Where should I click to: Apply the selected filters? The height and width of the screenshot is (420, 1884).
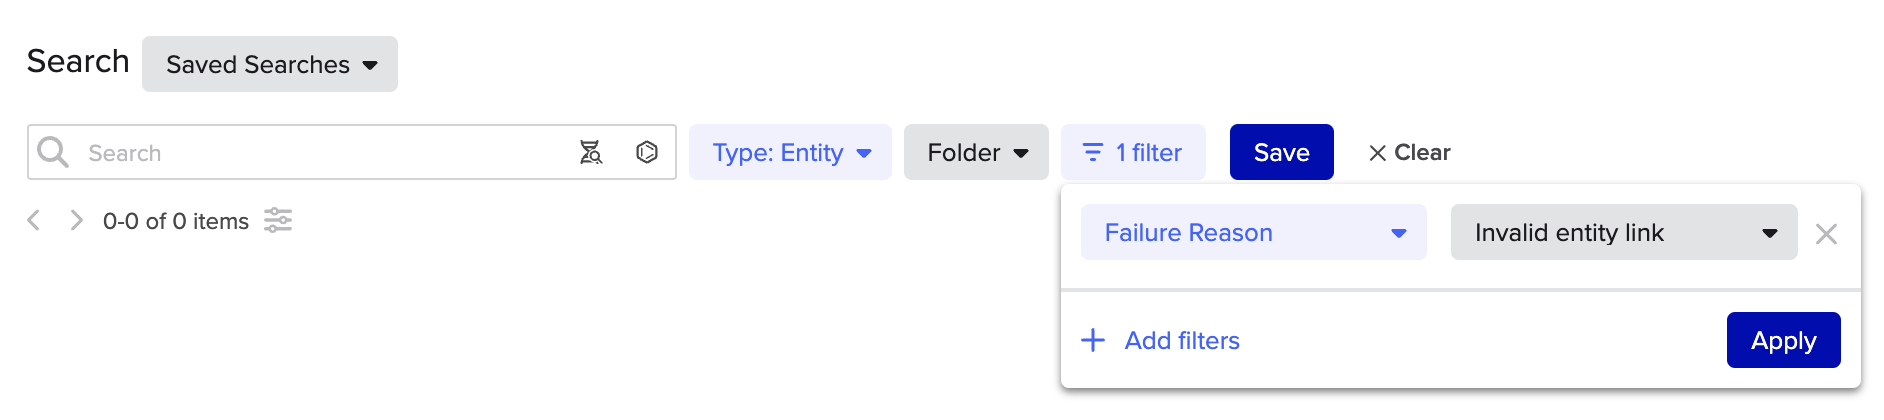point(1784,340)
